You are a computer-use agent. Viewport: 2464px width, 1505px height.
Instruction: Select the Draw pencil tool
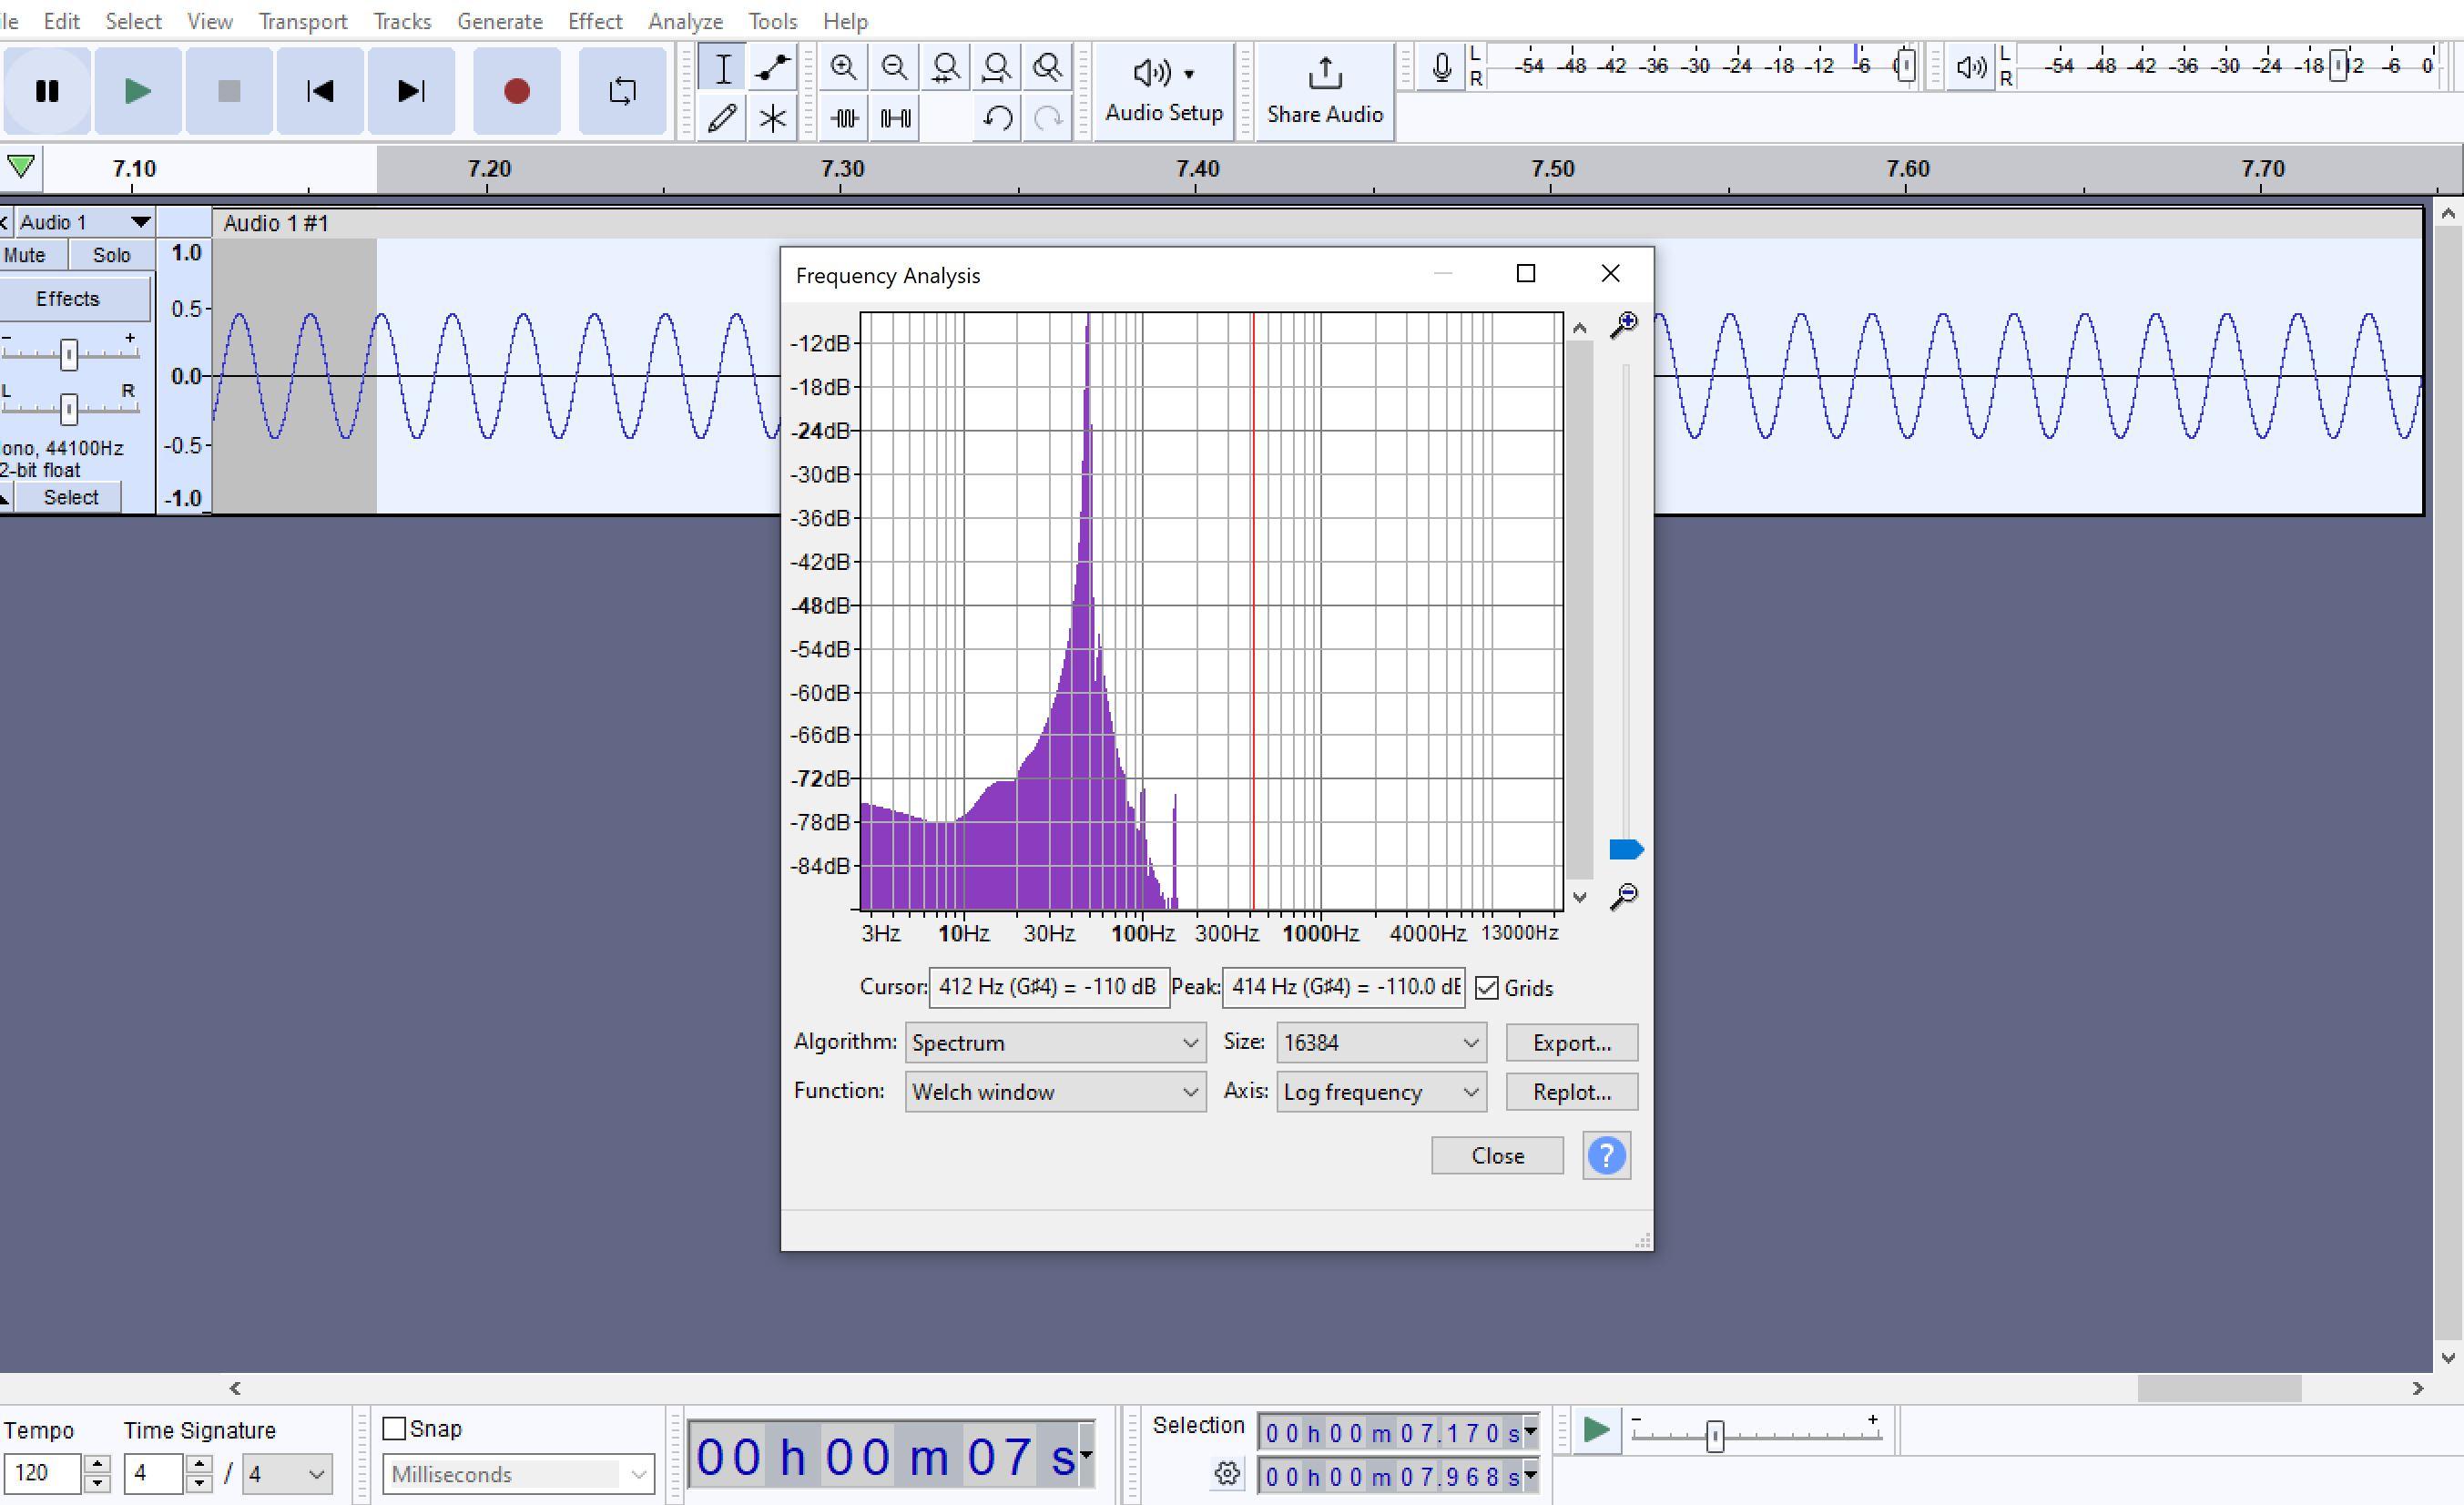(x=722, y=118)
